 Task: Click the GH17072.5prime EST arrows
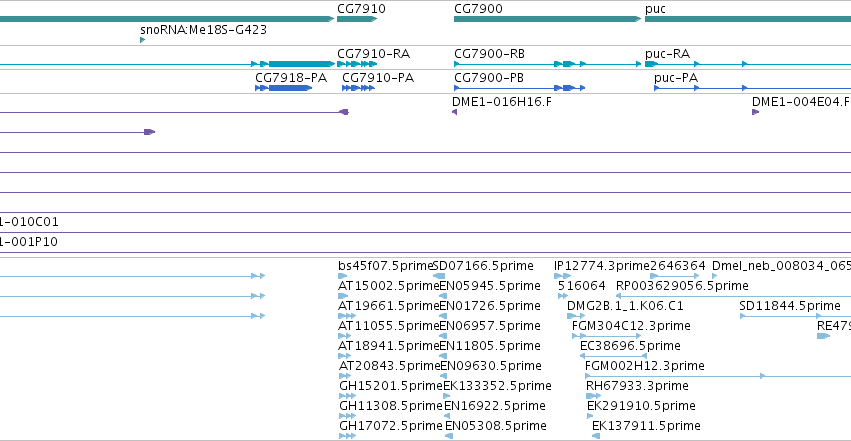coord(347,436)
